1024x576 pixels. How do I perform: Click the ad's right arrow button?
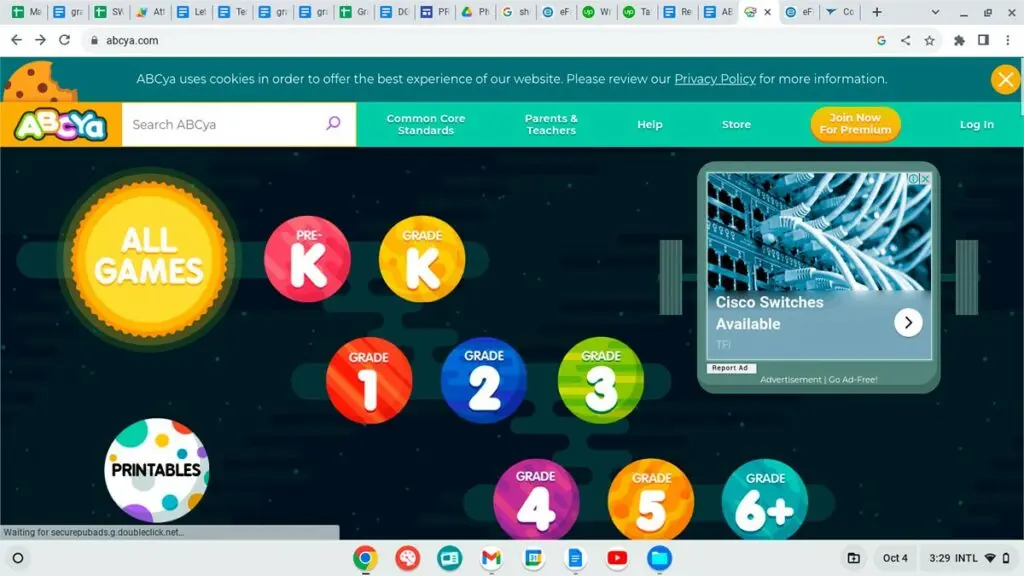pos(908,323)
